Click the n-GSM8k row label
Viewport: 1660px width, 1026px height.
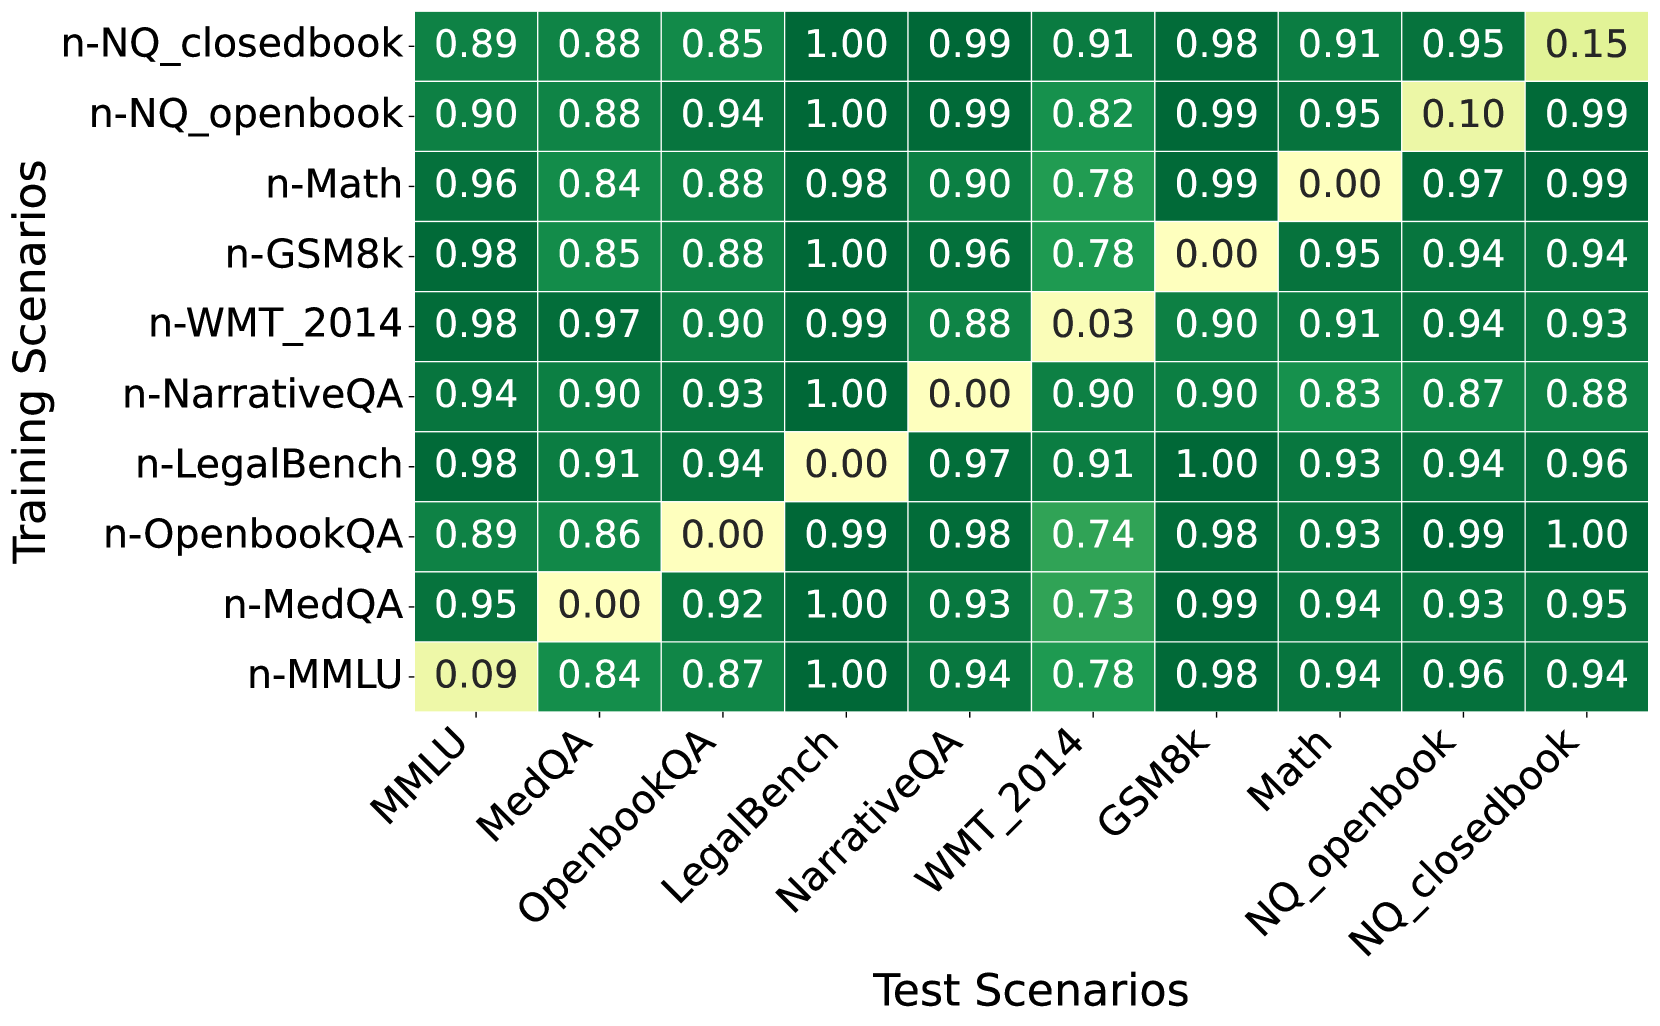314,255
